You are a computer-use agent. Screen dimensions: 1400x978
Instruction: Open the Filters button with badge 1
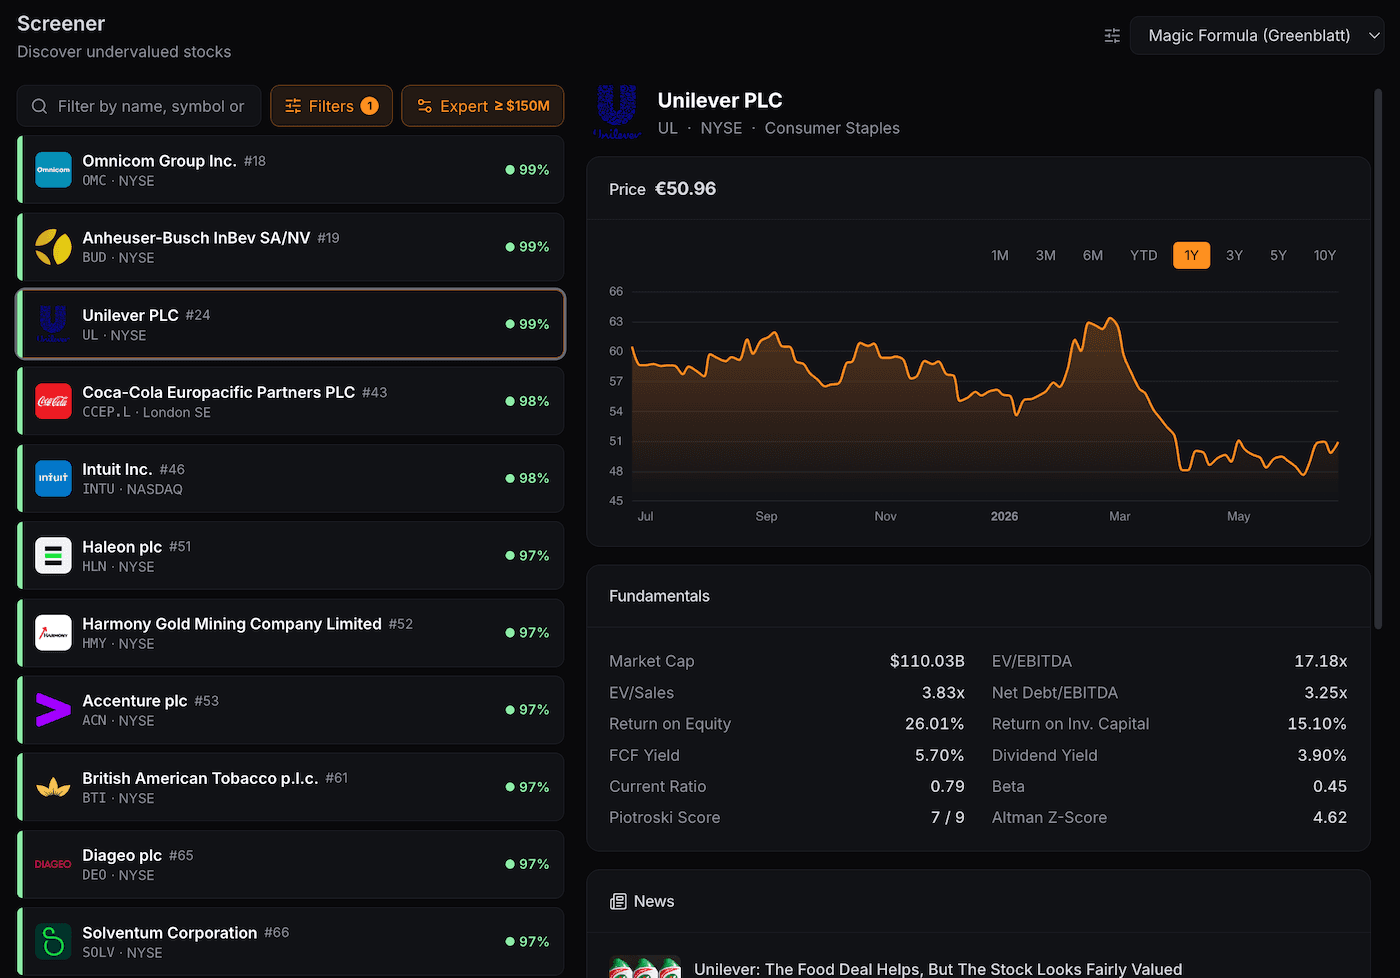pyautogui.click(x=331, y=106)
